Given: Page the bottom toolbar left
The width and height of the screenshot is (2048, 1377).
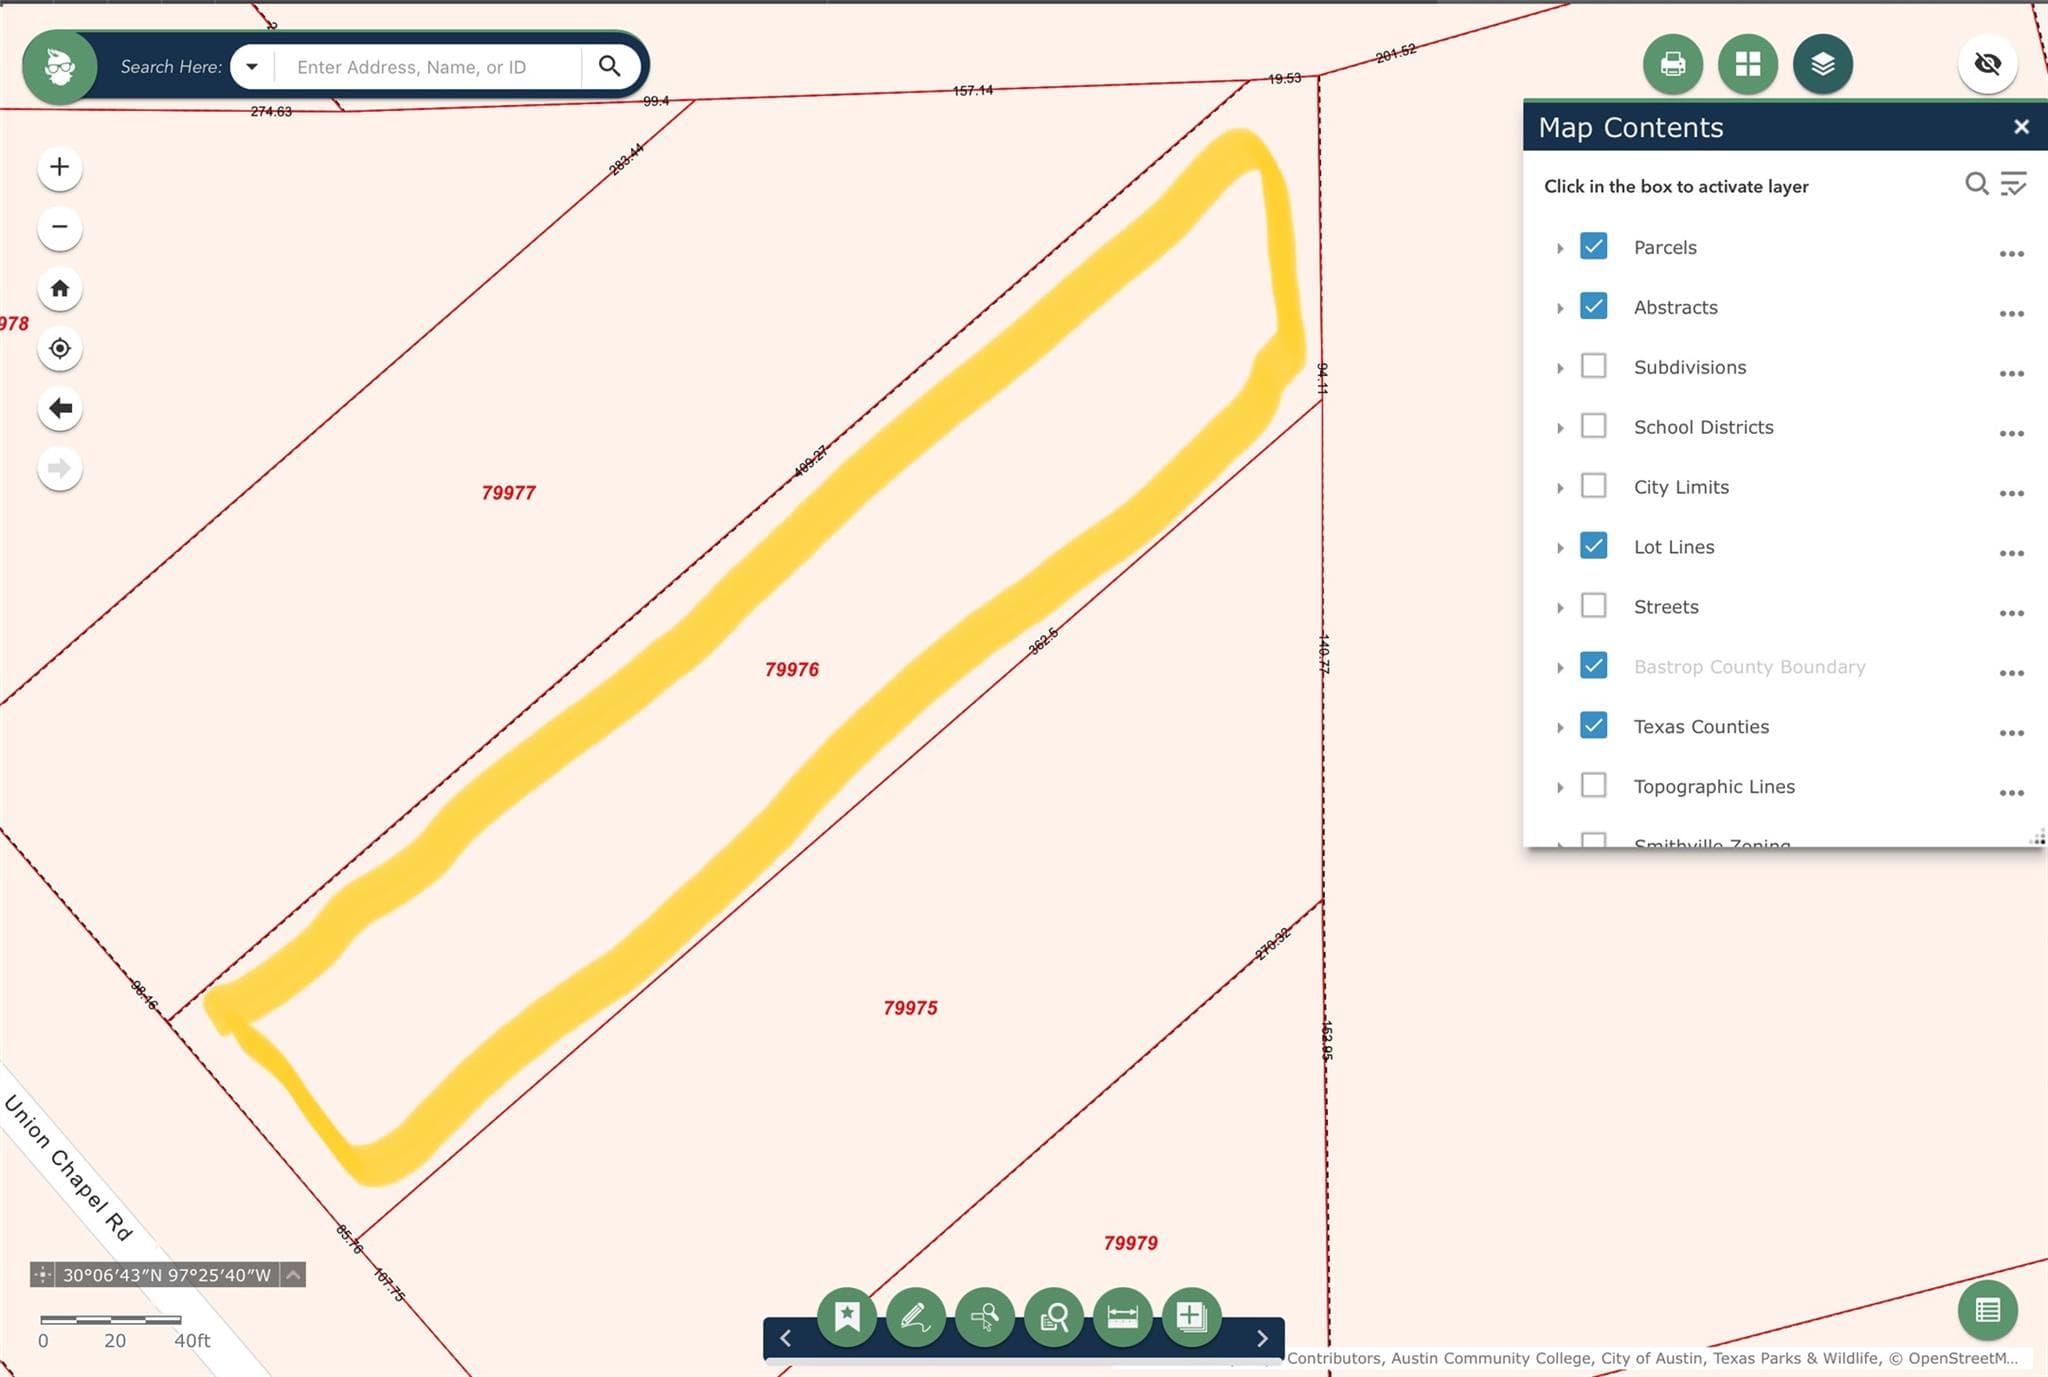Looking at the screenshot, I should pos(786,1338).
